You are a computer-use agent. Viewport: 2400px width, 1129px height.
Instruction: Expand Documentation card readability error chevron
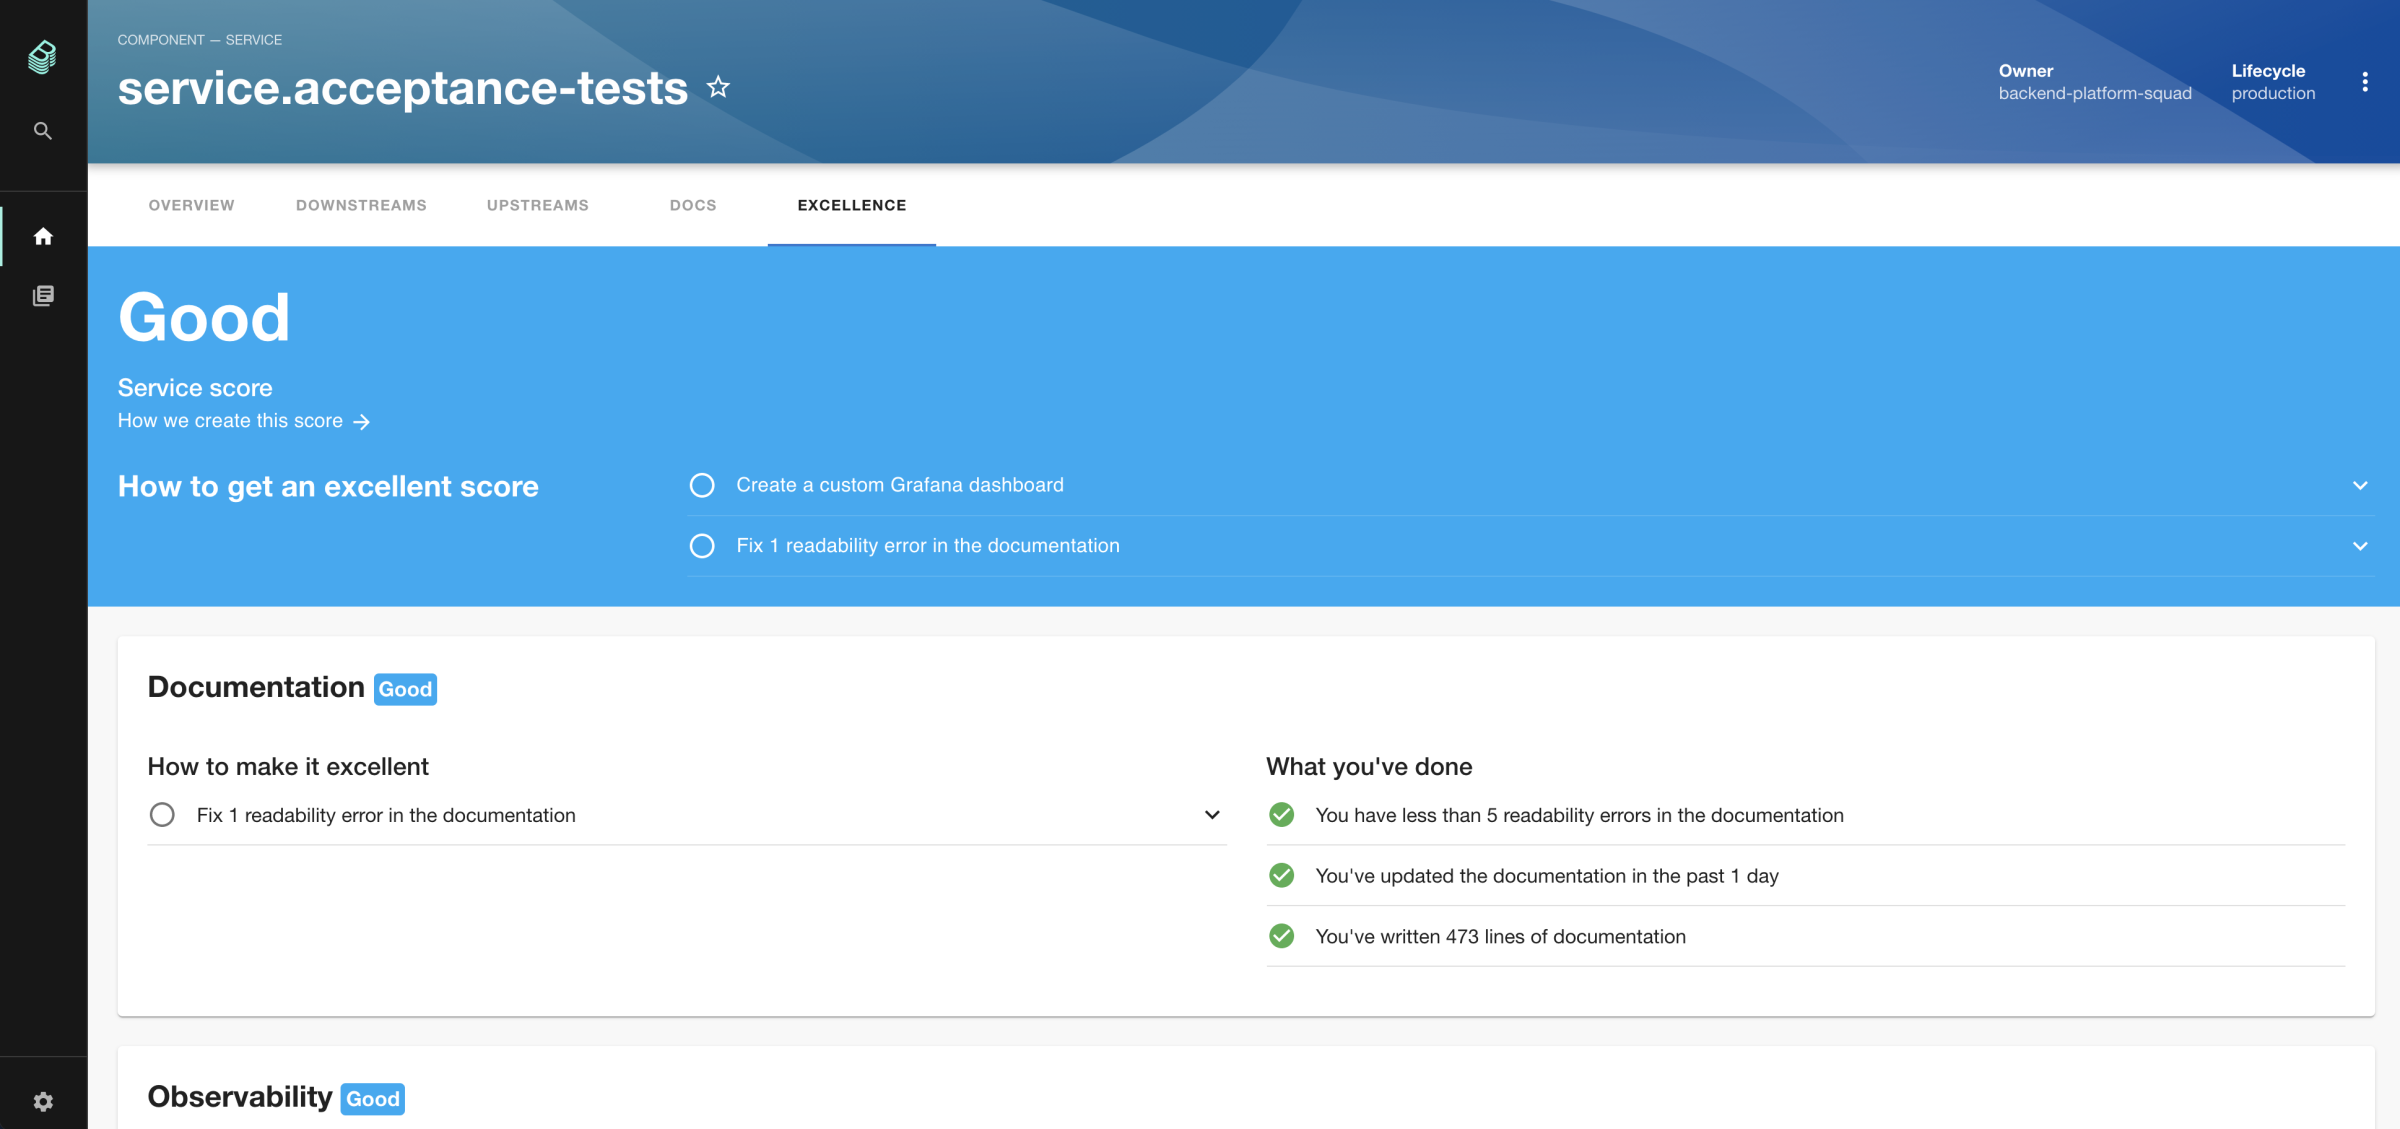1212,815
